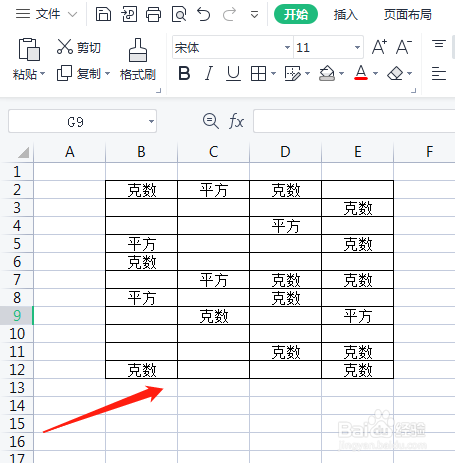Select row 9 header
455x463 pixels.
(x=17, y=315)
